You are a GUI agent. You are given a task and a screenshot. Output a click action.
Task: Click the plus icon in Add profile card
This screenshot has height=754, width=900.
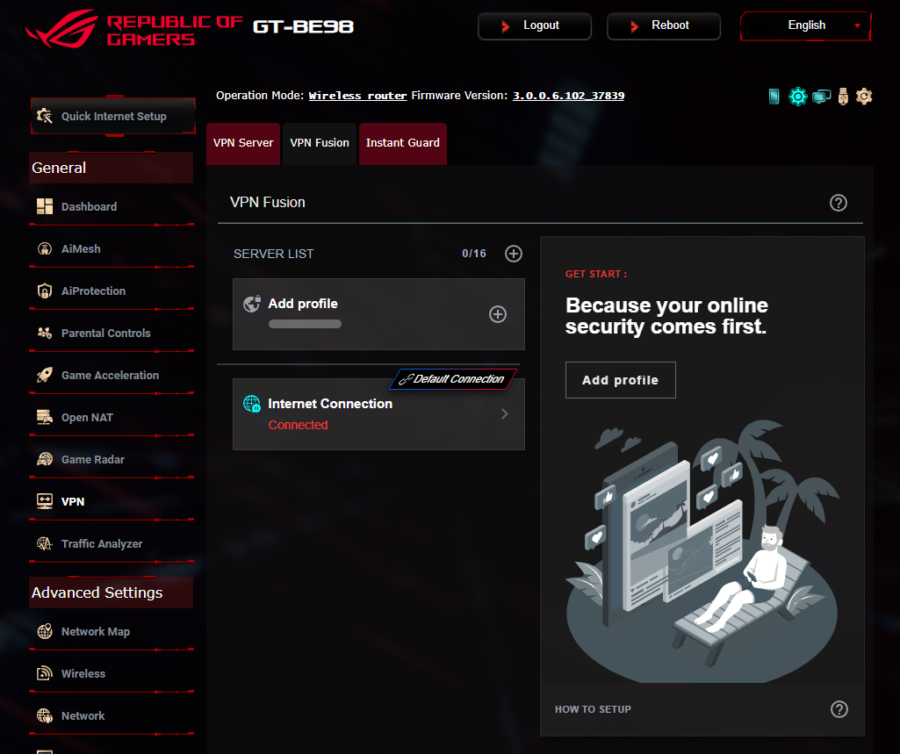(x=498, y=314)
